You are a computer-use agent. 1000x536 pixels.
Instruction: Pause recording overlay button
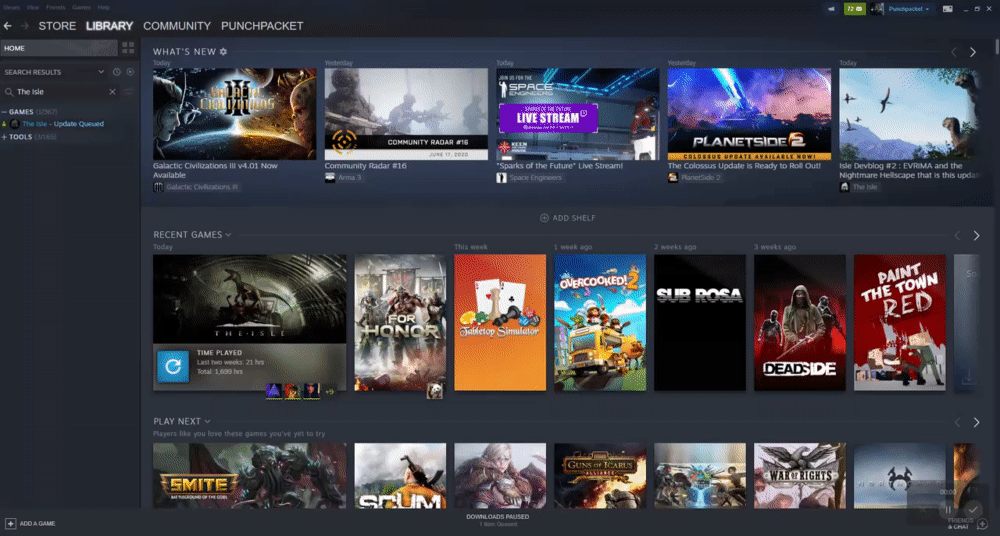(x=948, y=509)
